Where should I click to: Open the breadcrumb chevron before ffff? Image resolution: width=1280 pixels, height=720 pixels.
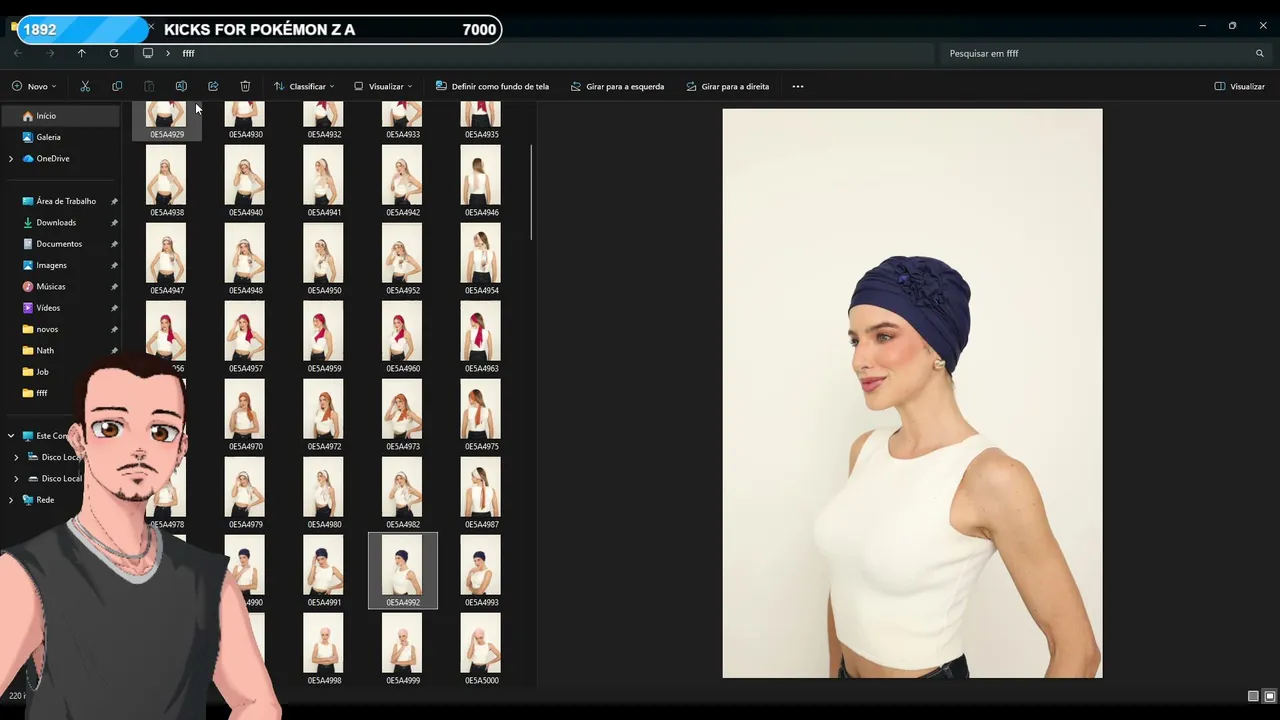coord(168,53)
